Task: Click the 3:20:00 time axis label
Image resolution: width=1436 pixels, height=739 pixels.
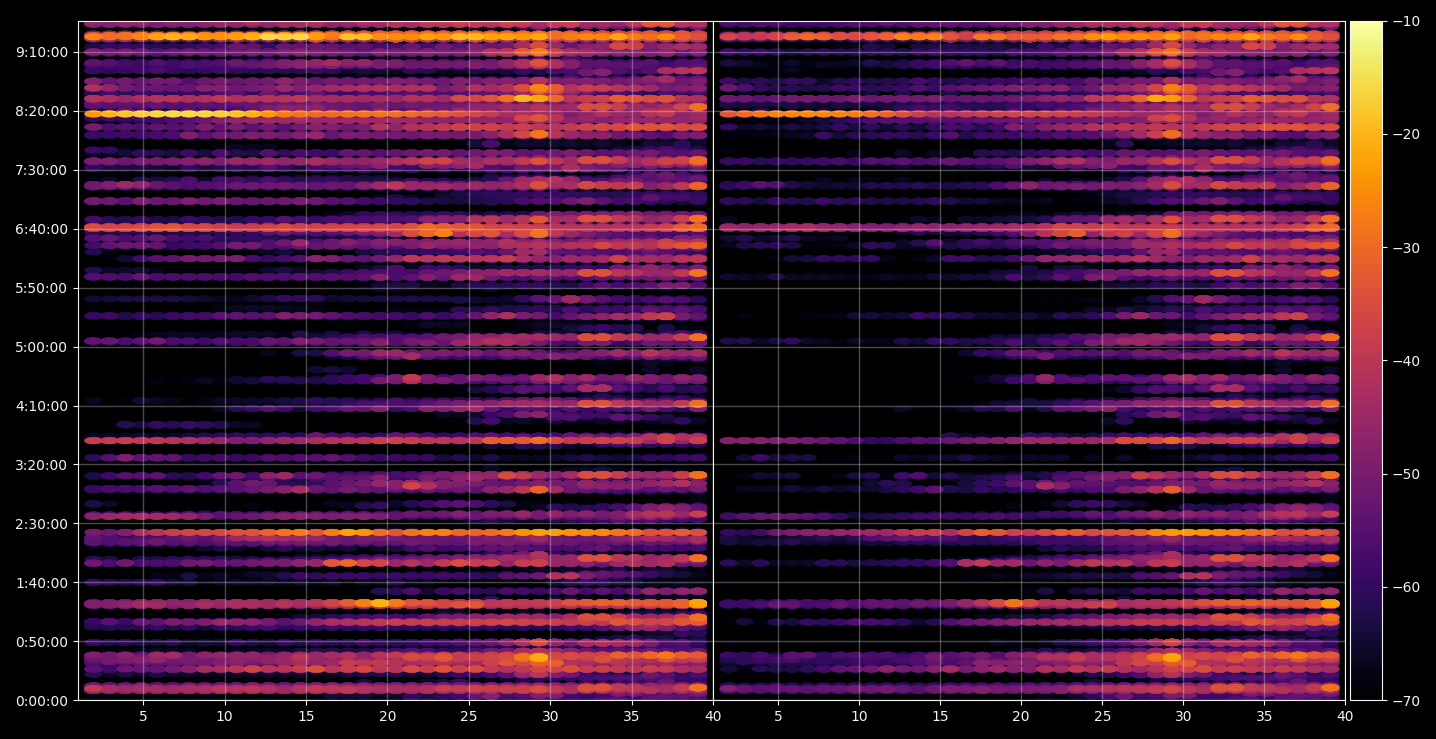Action: pyautogui.click(x=41, y=465)
